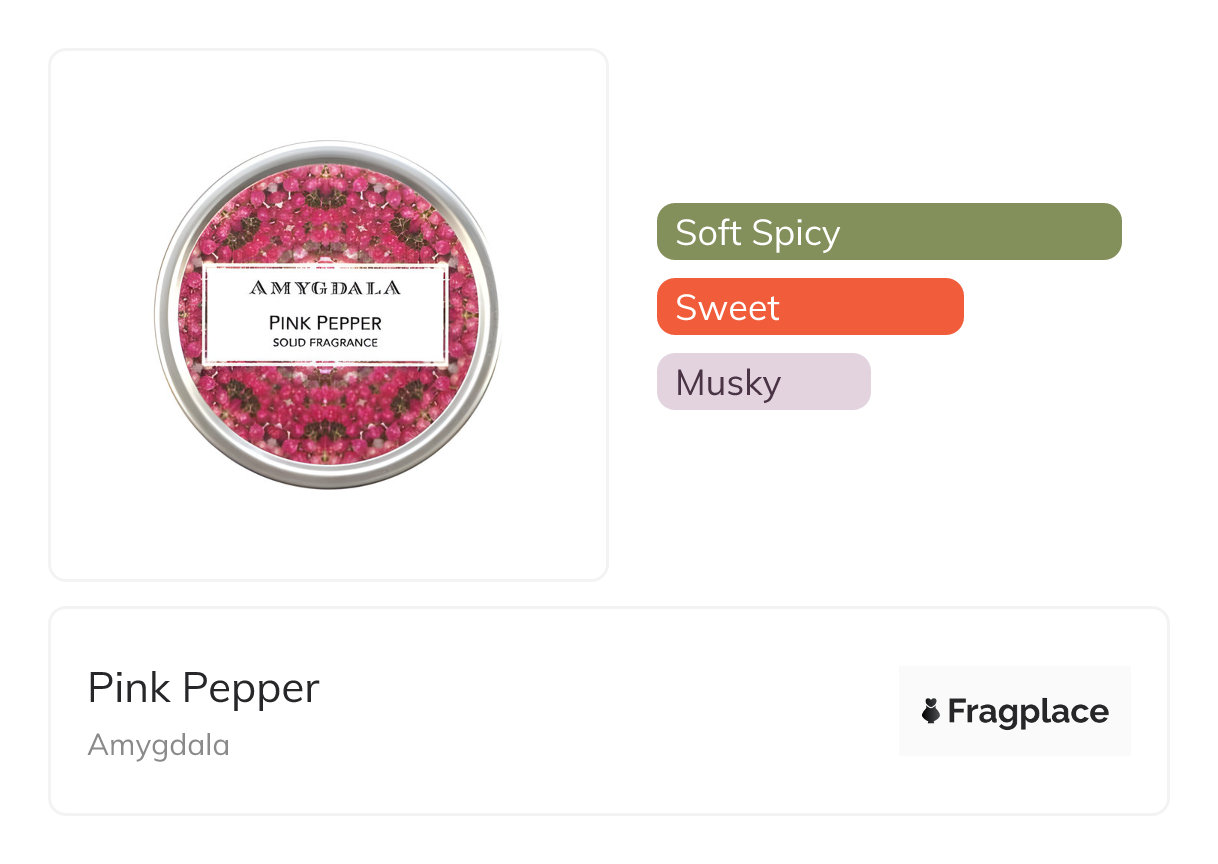Image resolution: width=1218 pixels, height=864 pixels.
Task: Click PINK PEPPER printed on the tin label
Action: point(325,322)
